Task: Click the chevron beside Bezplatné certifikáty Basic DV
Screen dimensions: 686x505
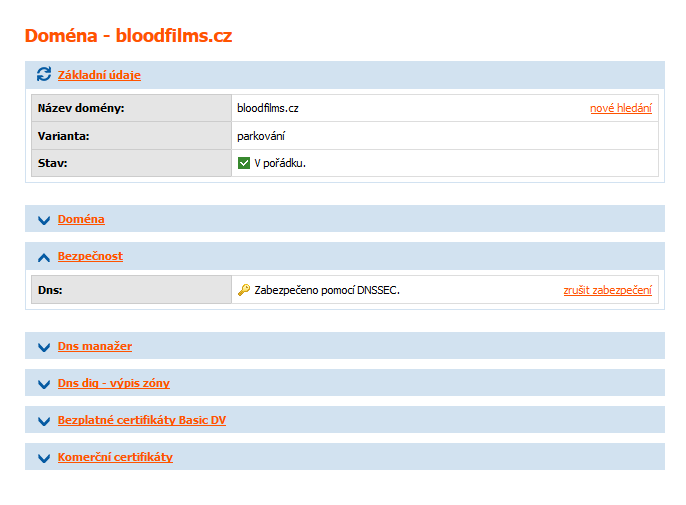Action: pos(43,421)
